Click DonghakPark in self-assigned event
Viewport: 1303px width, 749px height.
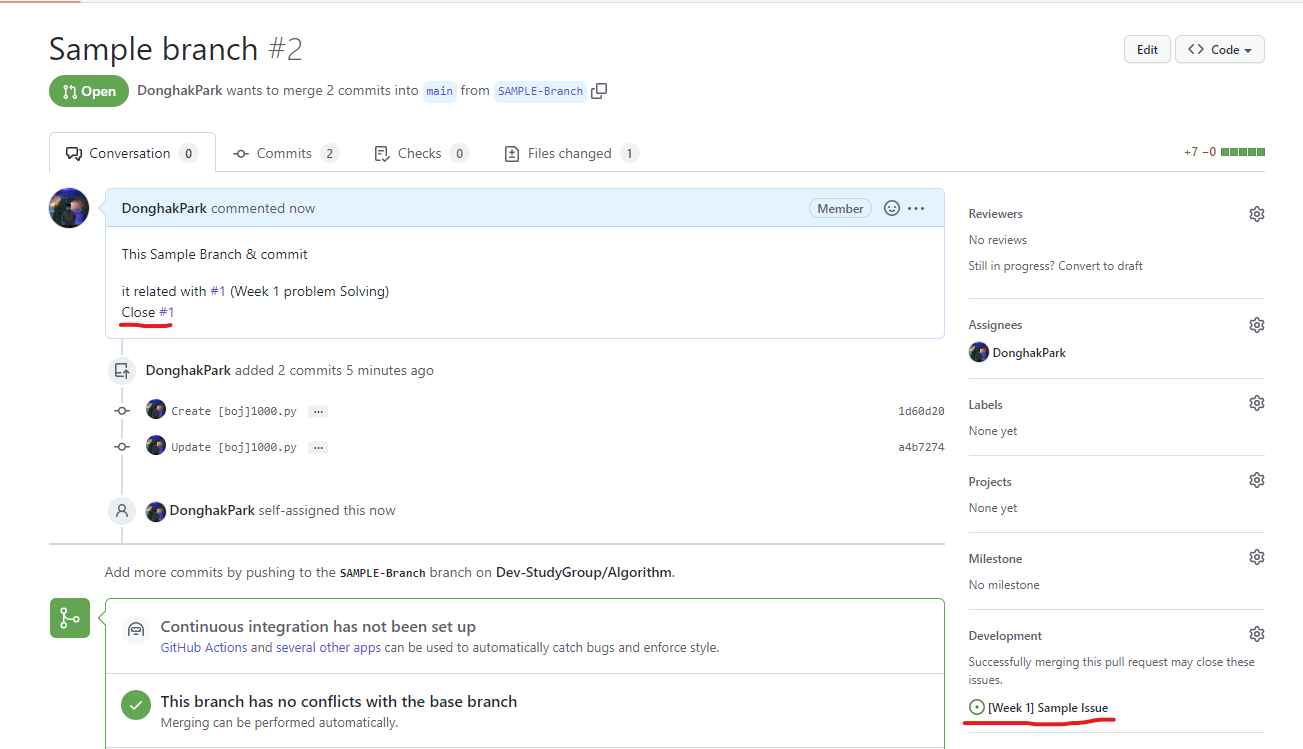[212, 510]
